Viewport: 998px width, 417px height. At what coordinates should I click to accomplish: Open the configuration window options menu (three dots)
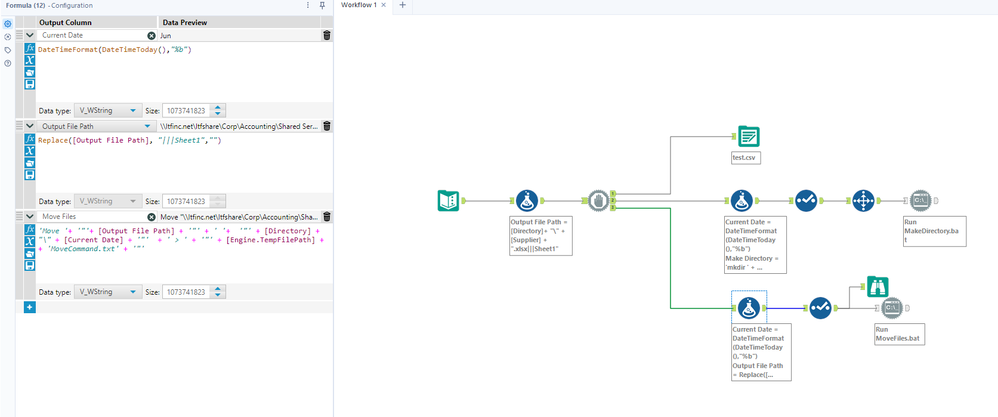tap(308, 5)
